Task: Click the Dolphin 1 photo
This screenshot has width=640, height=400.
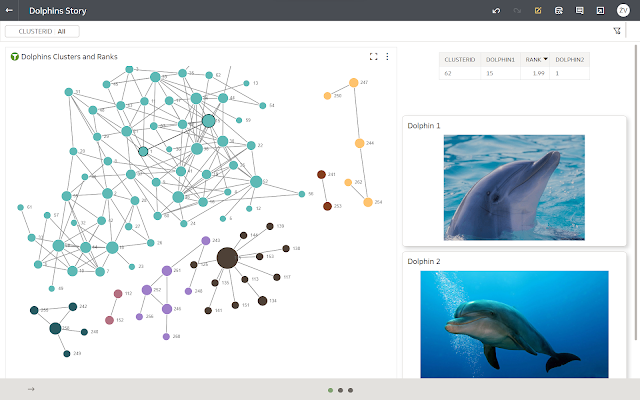Action: (514, 187)
